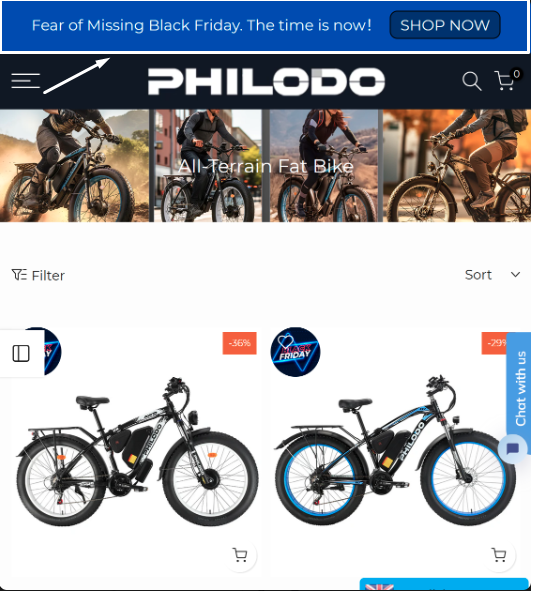Click the All-Terrain Fat Bike banner

tap(265, 166)
